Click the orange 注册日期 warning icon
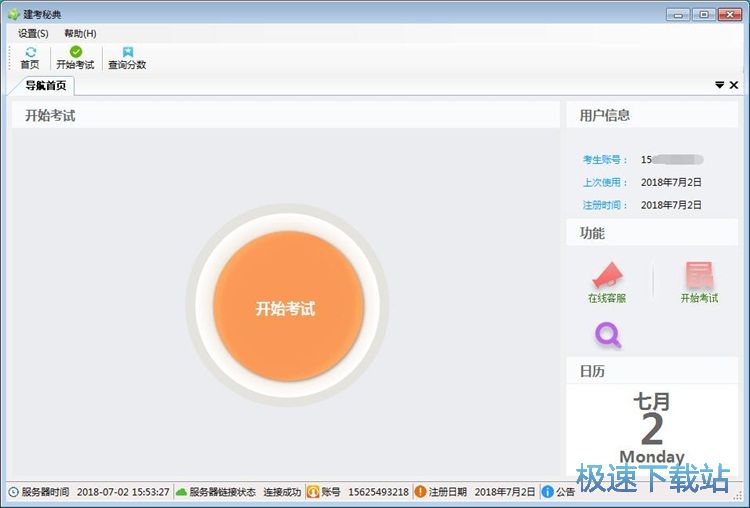The image size is (750, 508). pos(420,491)
